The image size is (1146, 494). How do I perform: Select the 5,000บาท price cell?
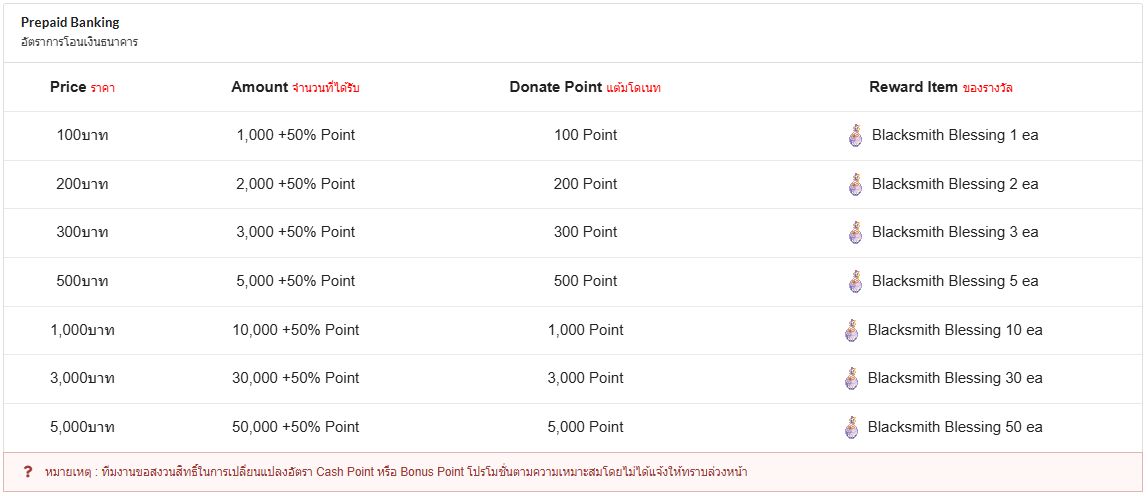click(x=82, y=427)
